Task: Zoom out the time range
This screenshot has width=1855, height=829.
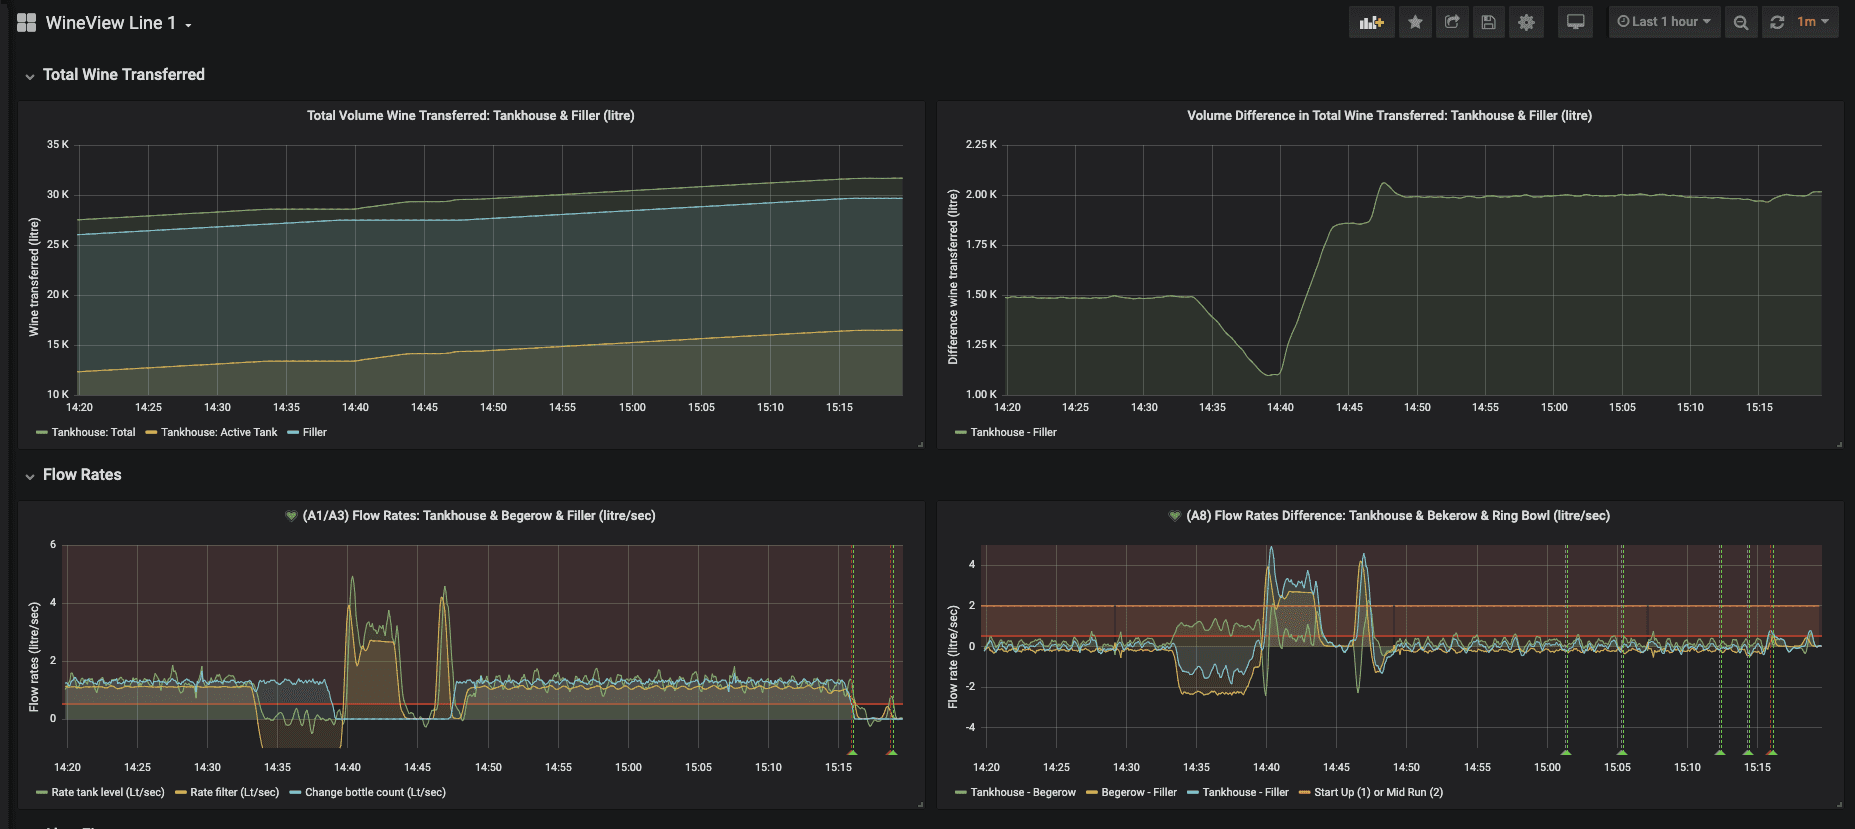Action: [1741, 22]
